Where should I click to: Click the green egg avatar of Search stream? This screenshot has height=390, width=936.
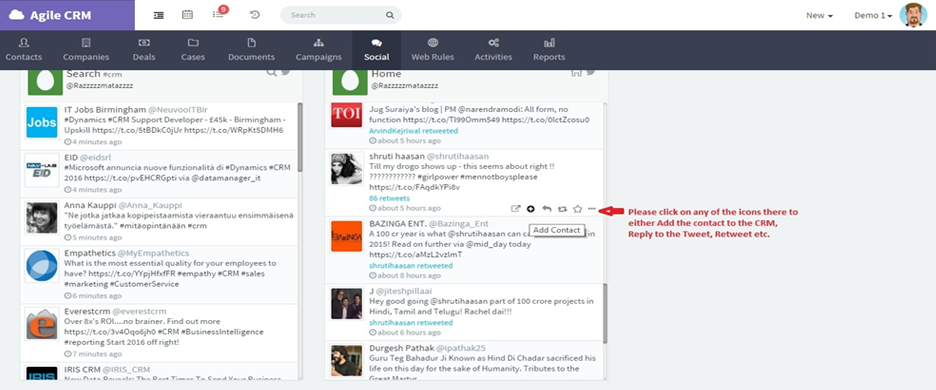coord(45,82)
